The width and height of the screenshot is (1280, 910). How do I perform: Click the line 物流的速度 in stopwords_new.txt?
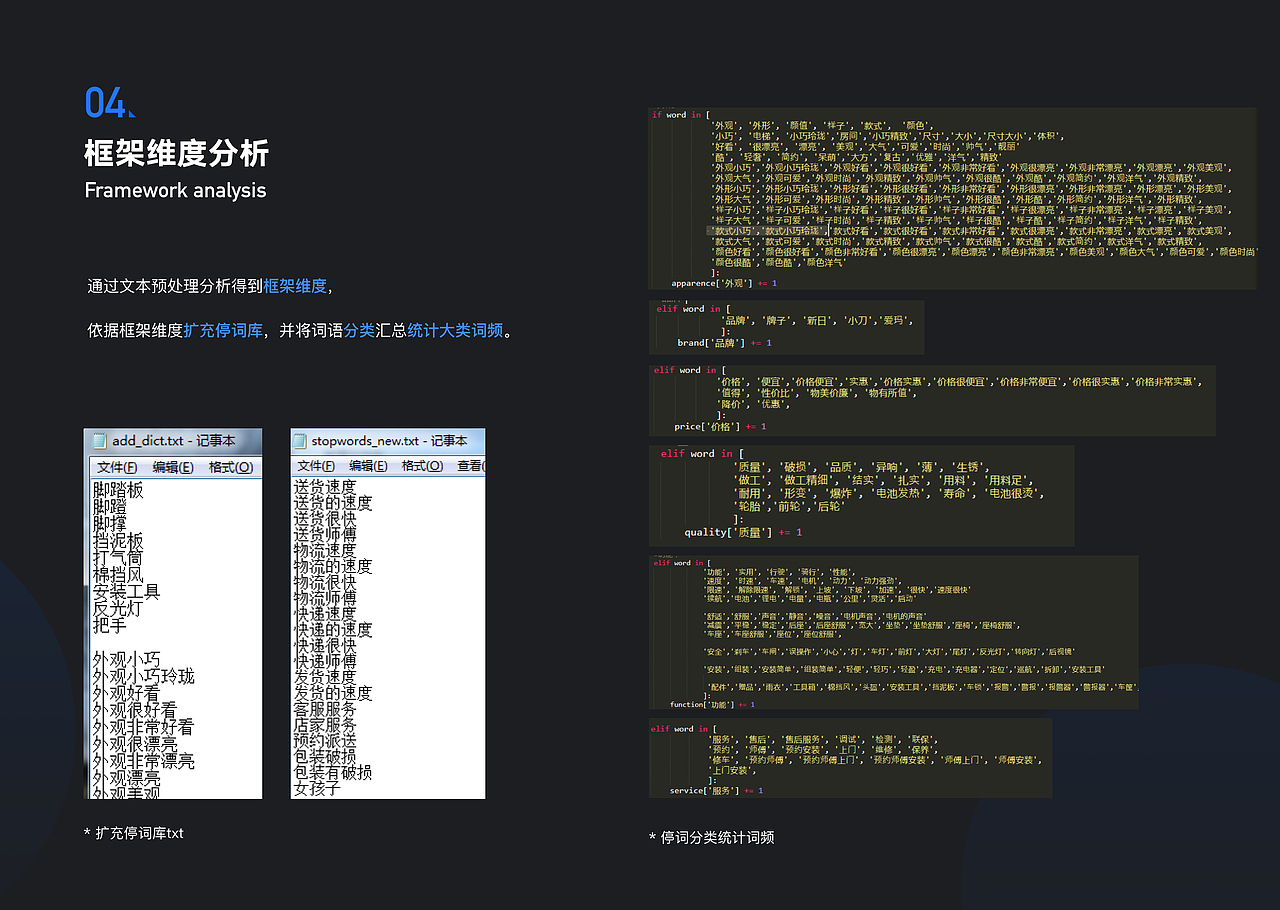(332, 566)
